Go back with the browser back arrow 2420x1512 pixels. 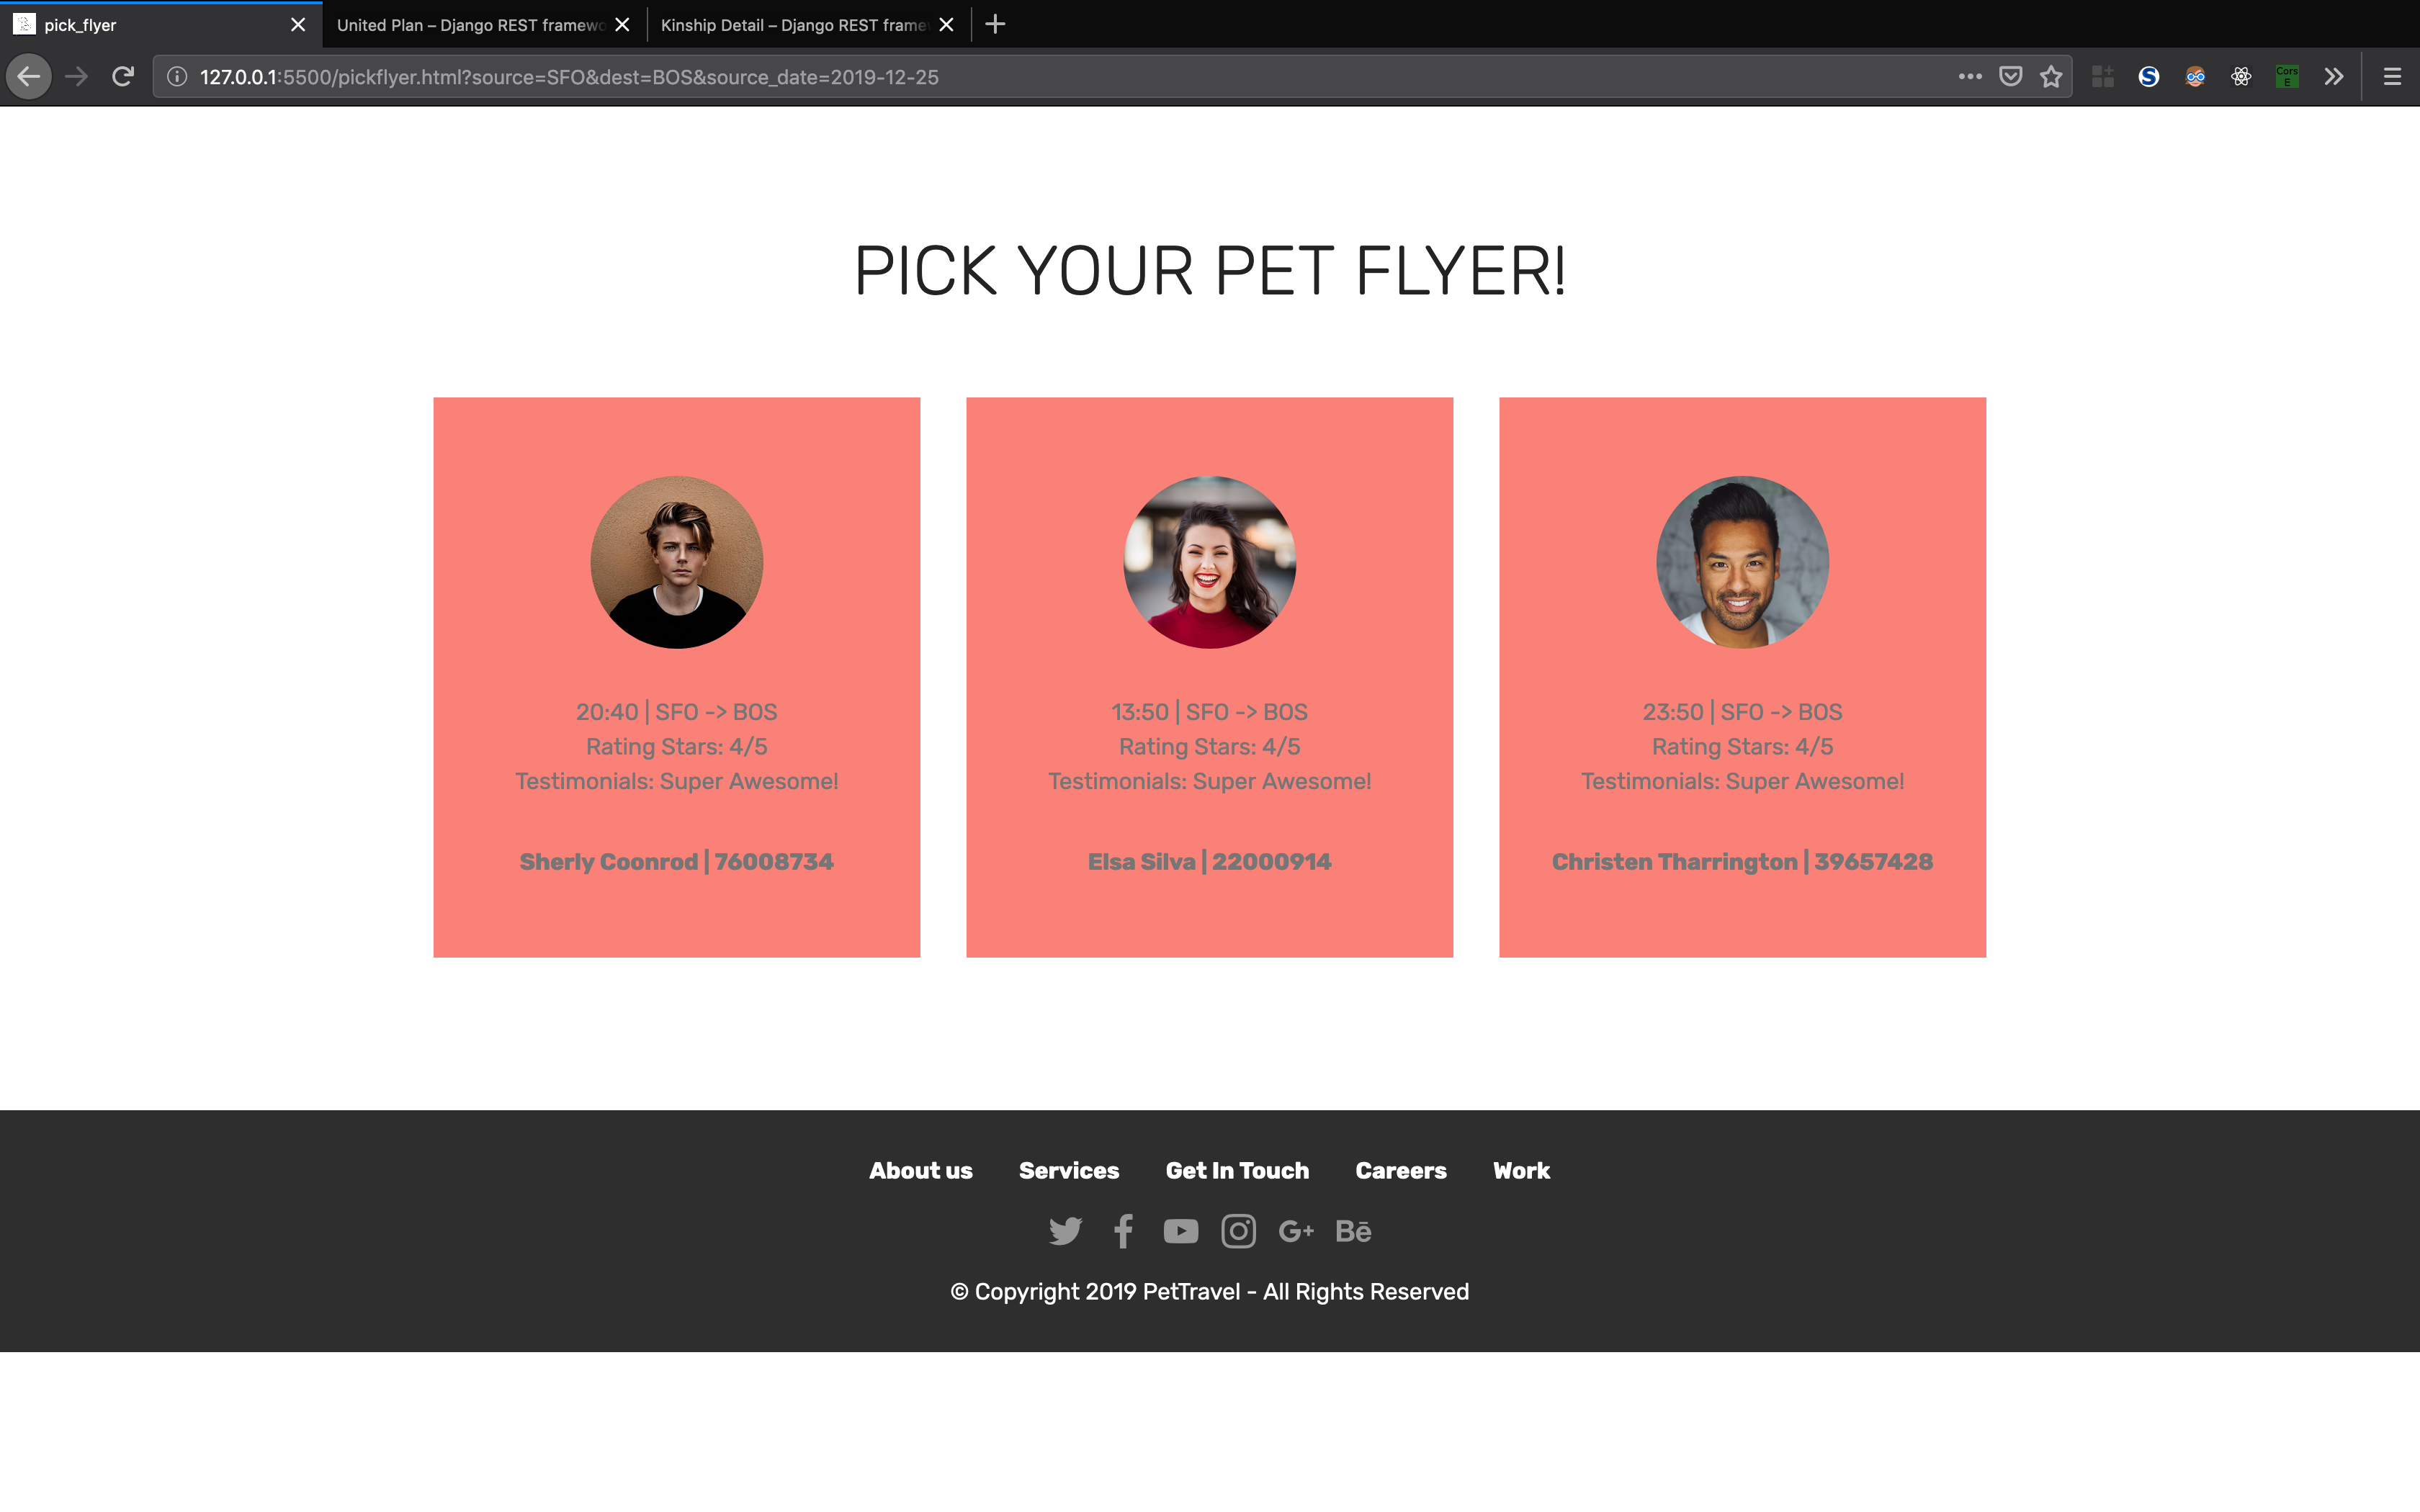click(29, 77)
